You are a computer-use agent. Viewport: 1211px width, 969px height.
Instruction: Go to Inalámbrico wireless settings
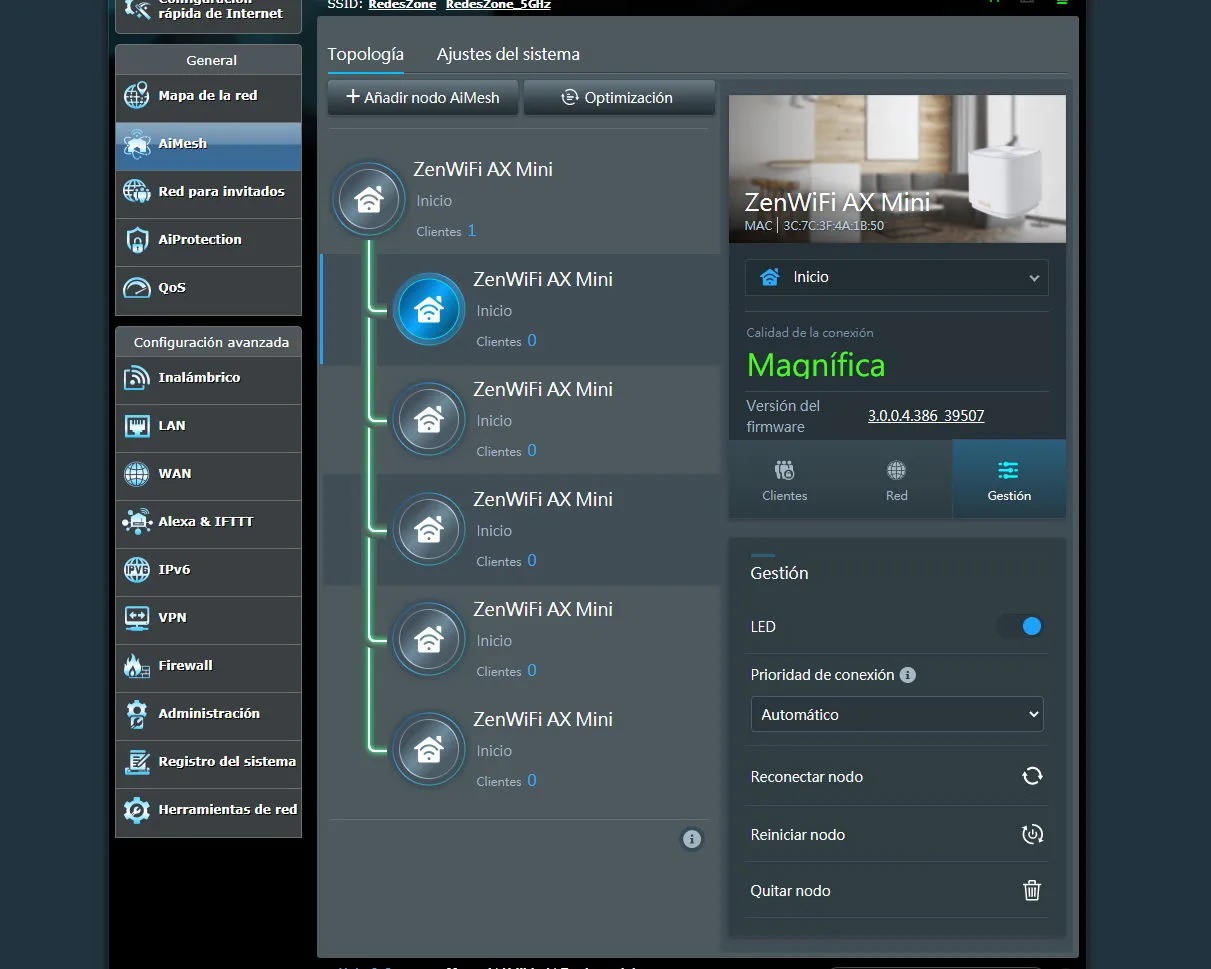coord(208,379)
